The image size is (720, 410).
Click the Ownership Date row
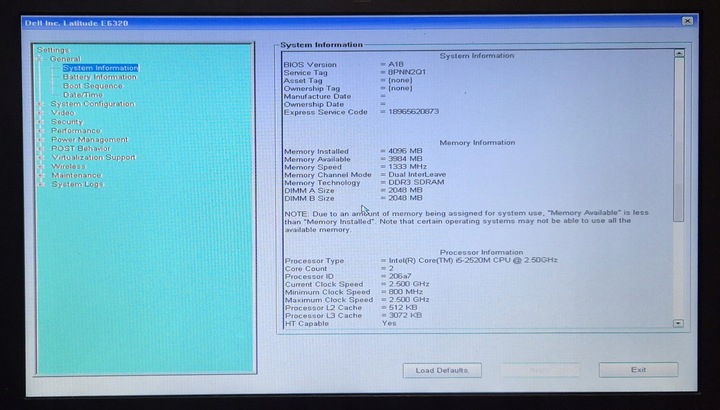tap(335, 104)
